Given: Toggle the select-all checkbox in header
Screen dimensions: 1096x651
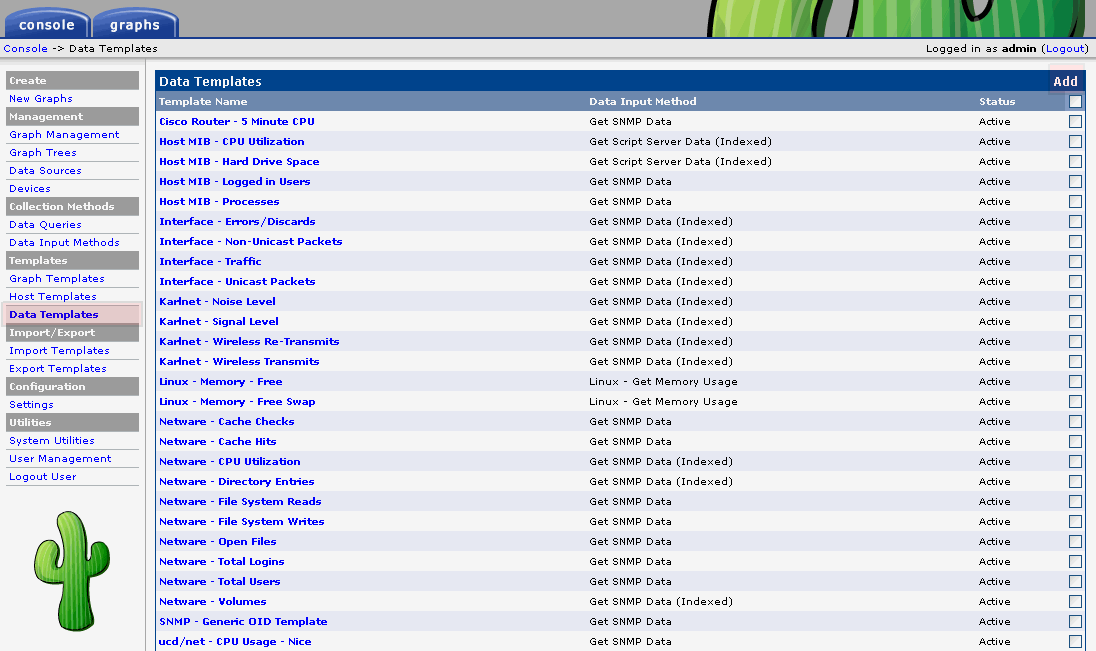Looking at the screenshot, I should (1075, 102).
